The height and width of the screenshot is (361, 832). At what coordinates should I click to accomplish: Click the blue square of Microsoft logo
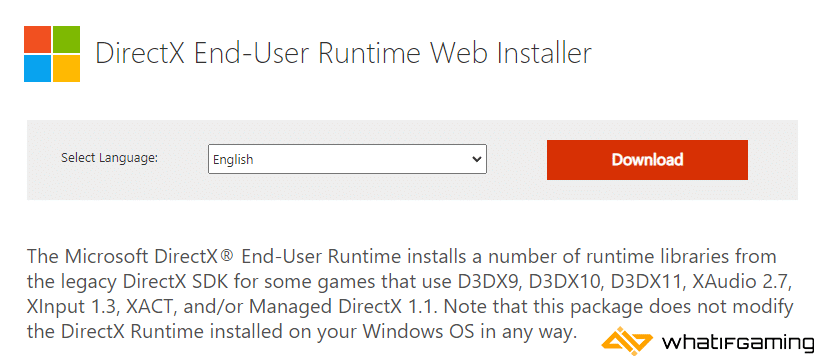point(37,69)
